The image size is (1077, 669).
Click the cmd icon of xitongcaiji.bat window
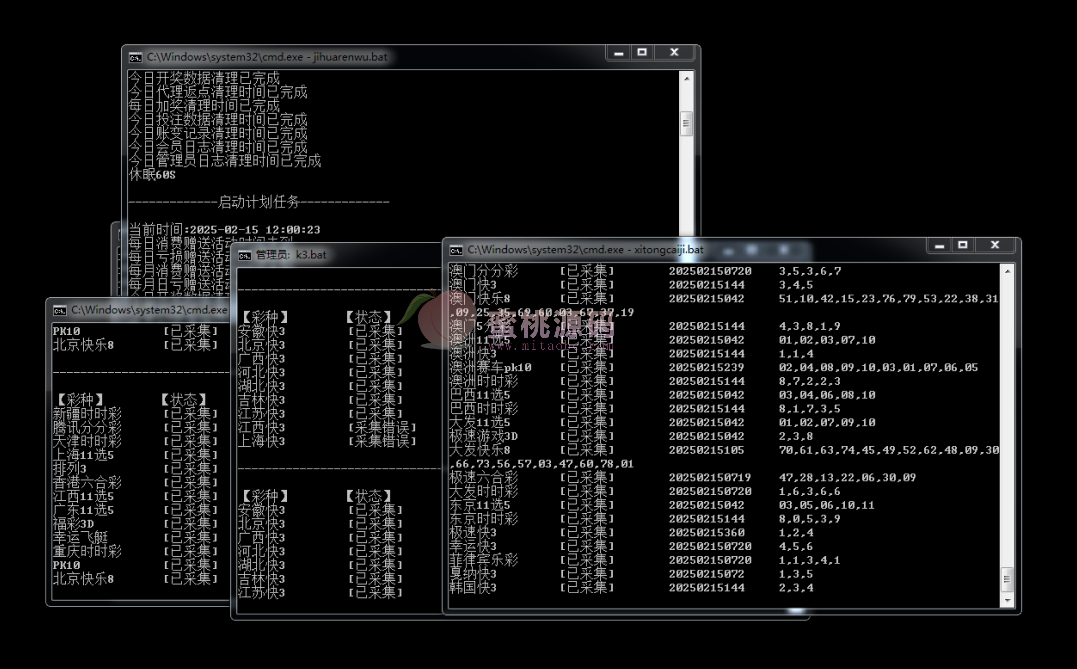456,249
